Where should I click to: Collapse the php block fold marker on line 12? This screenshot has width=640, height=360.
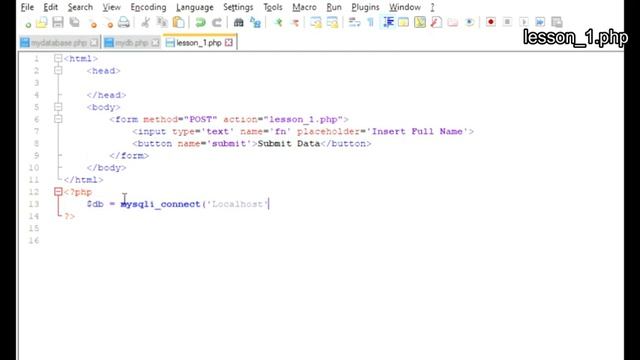[58, 192]
